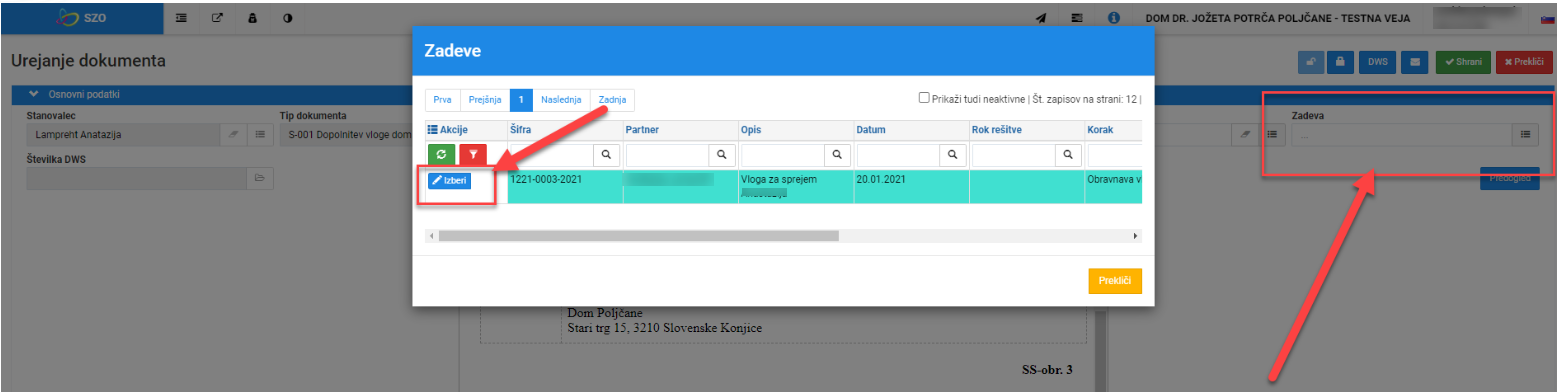Viewport: 1557px width, 392px height.
Task: Click the closed padlock icon button
Action: 1339,62
